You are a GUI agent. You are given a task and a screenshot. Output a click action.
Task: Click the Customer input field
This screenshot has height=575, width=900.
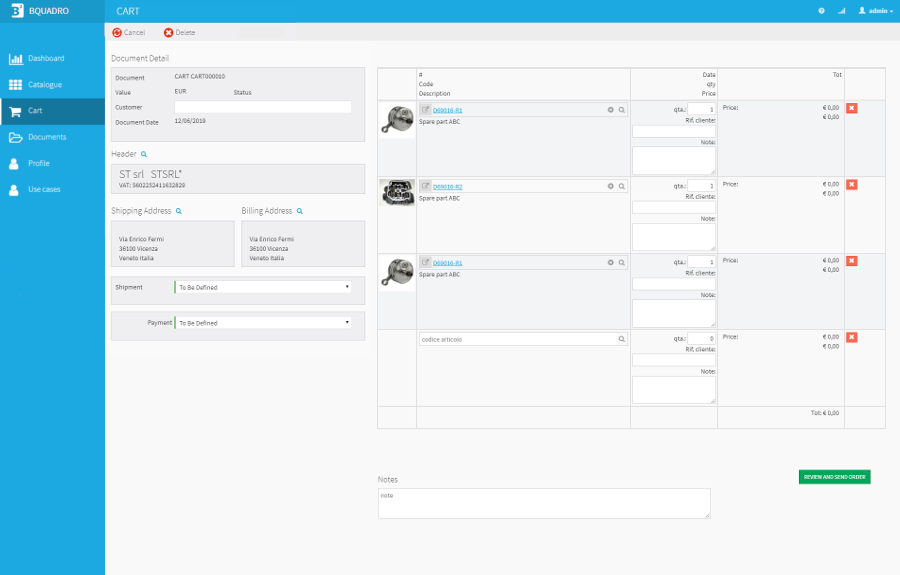click(263, 107)
